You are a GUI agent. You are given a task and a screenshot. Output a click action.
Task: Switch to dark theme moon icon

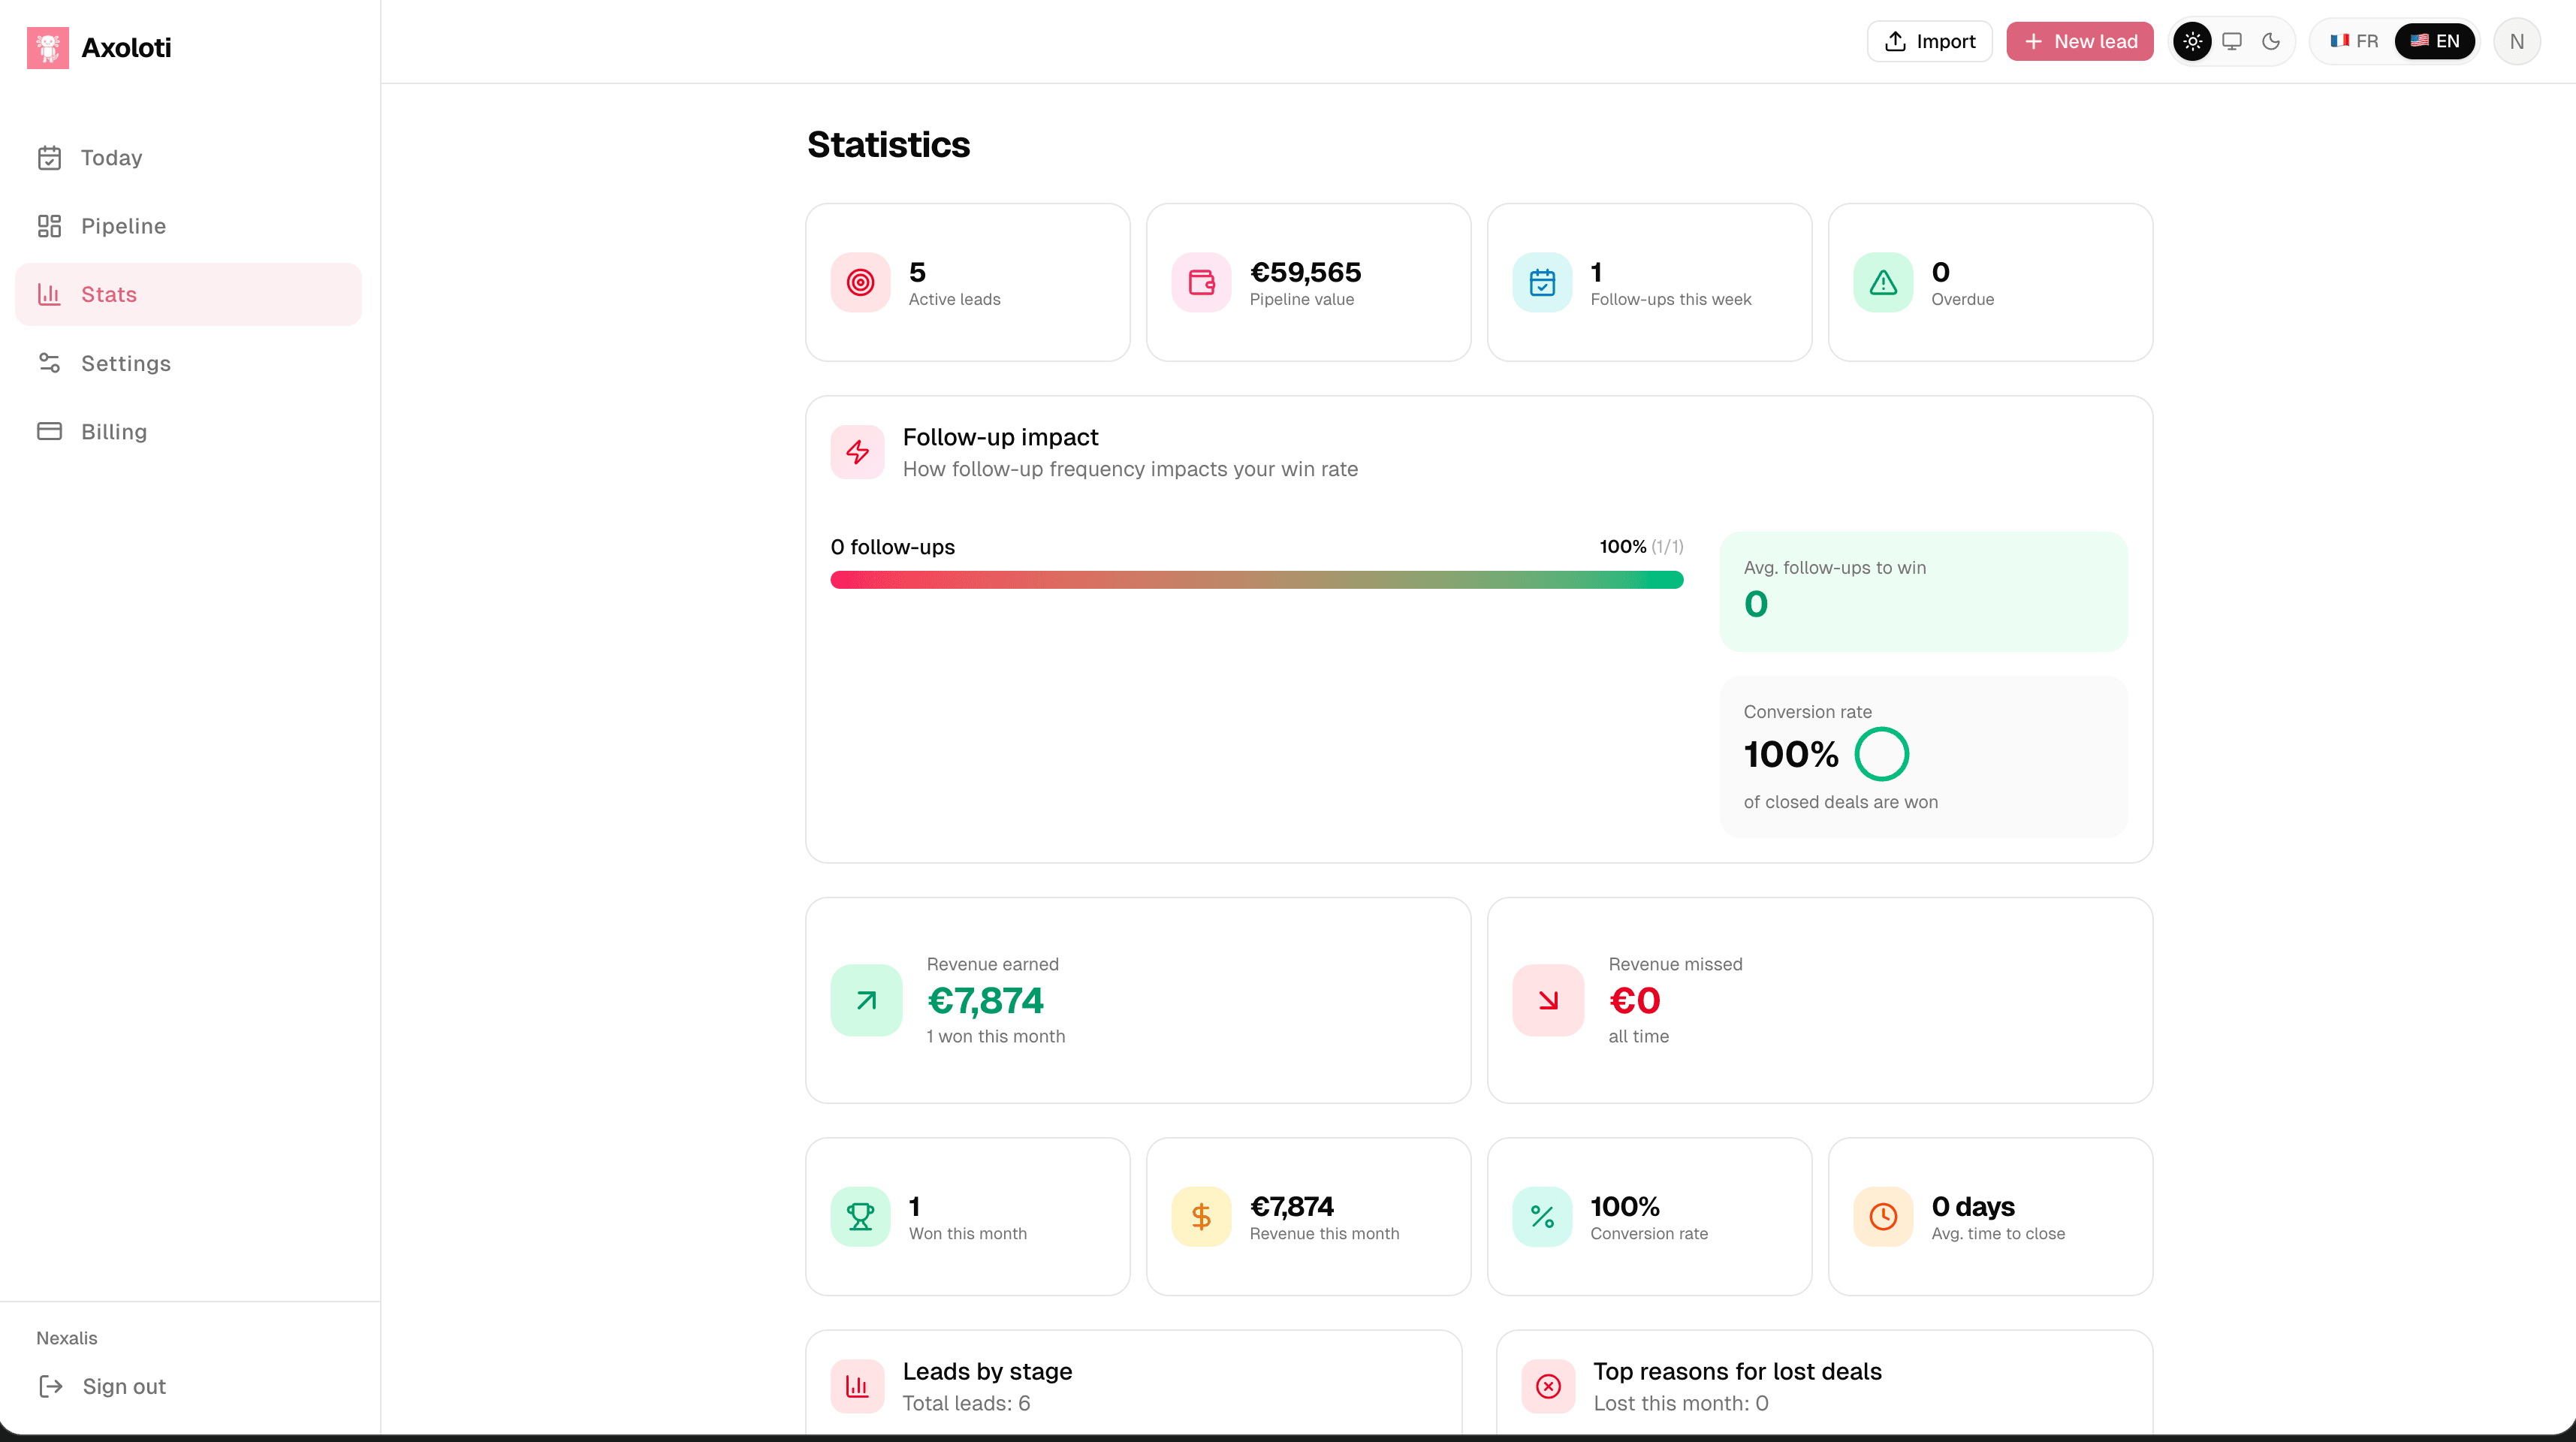pos(2271,41)
